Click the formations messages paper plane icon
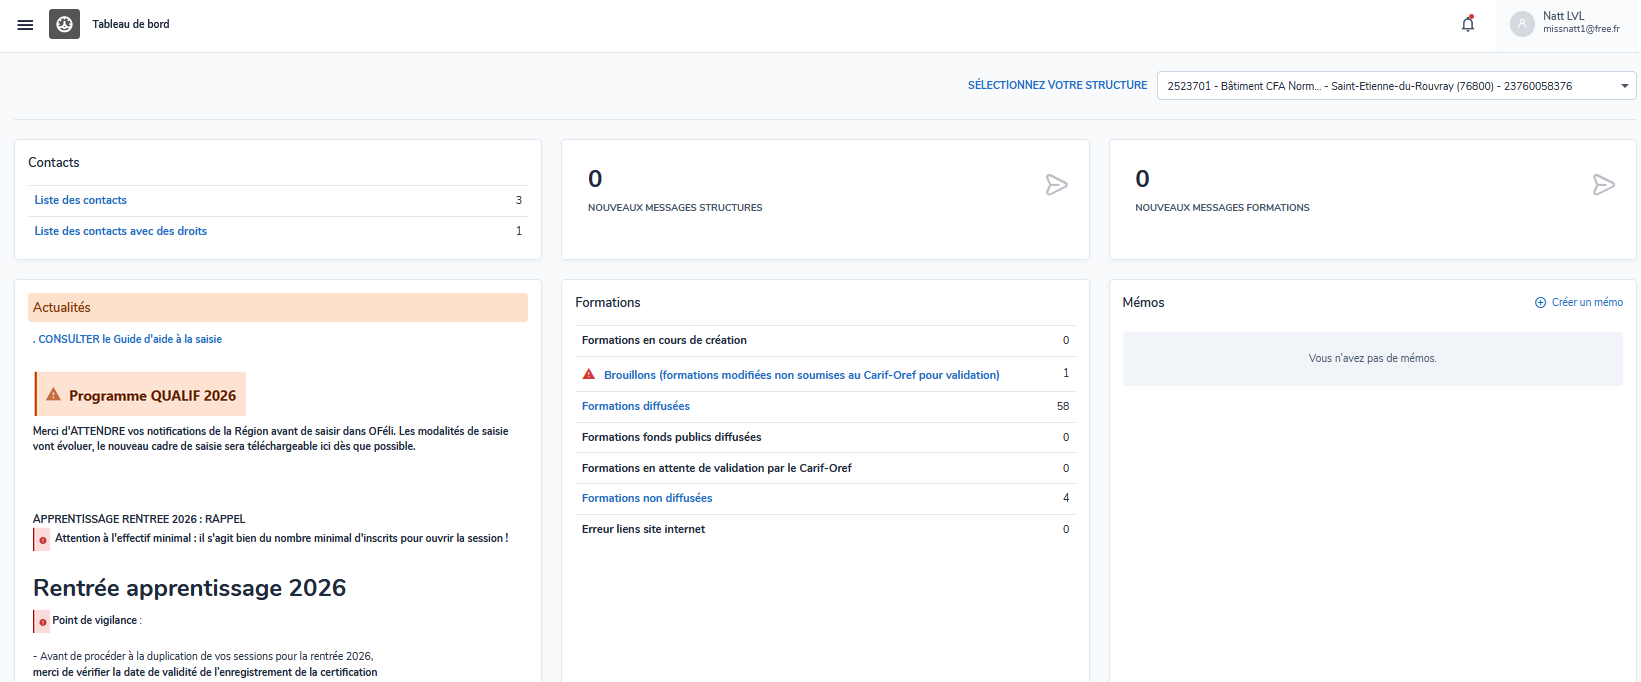The height and width of the screenshot is (682, 1641). (x=1603, y=185)
